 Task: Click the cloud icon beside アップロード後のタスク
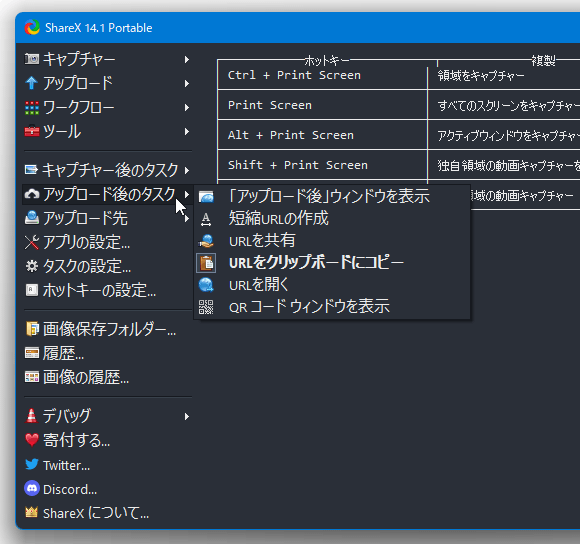click(31, 194)
